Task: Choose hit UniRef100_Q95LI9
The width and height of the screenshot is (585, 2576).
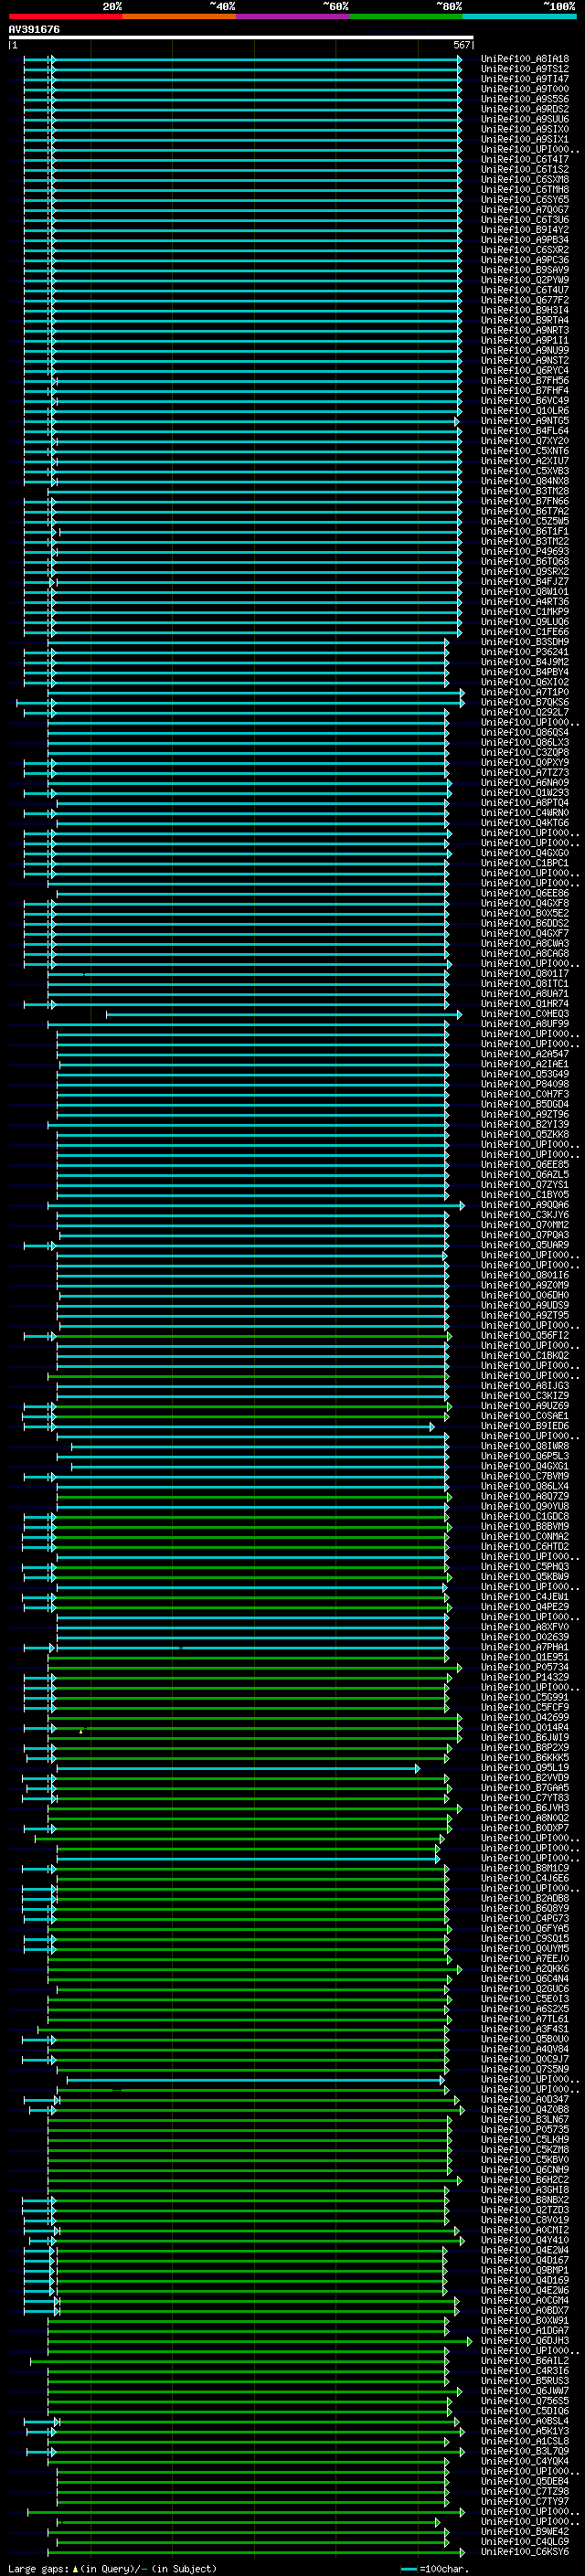Action: click(x=525, y=1767)
